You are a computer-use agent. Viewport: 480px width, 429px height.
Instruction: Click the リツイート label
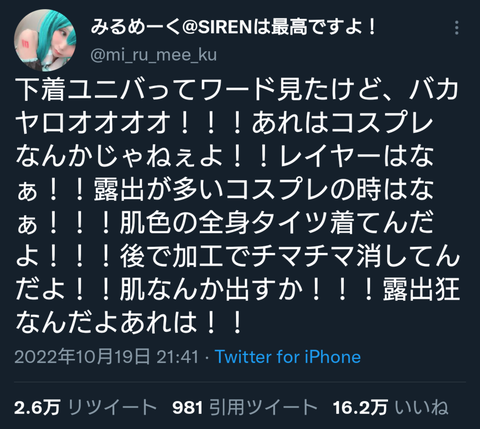[112, 407]
